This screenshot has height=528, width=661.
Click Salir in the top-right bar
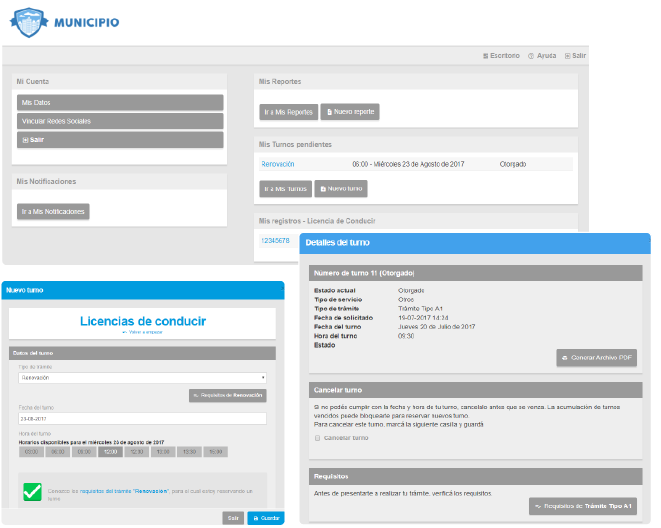[x=575, y=56]
